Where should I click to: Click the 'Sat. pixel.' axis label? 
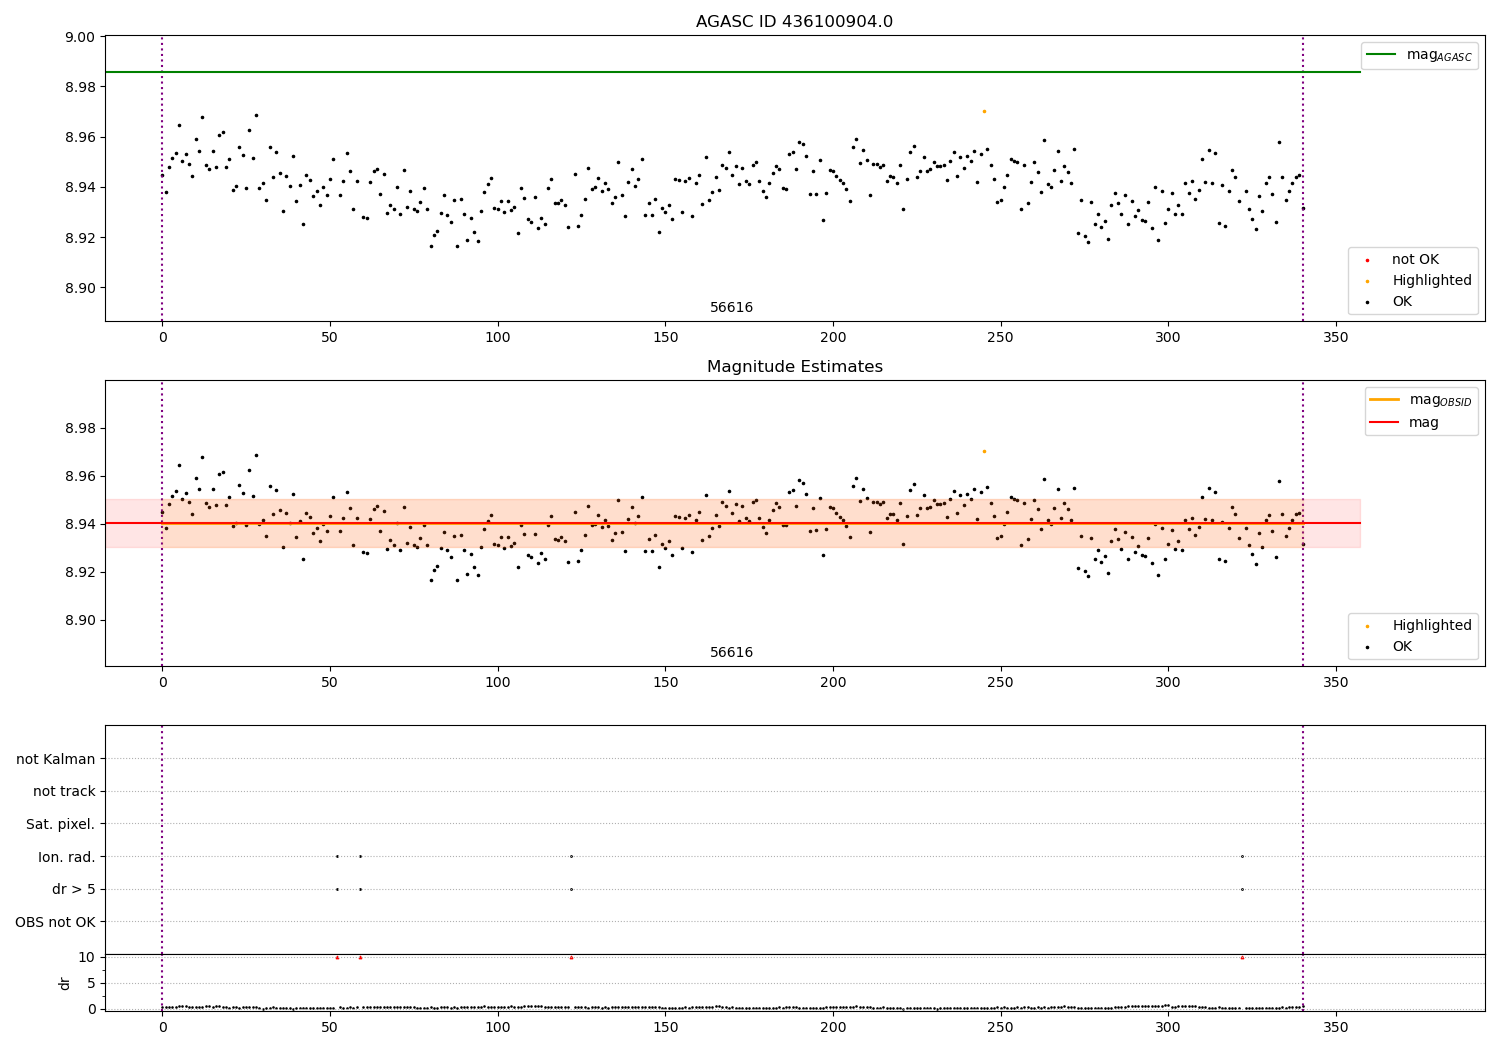point(61,825)
